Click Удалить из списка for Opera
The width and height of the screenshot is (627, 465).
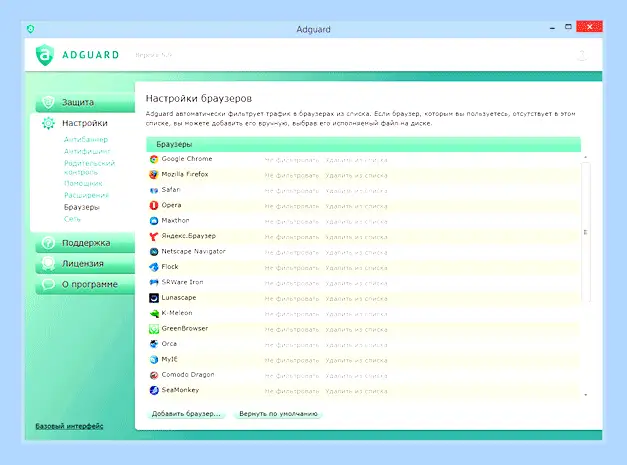pos(356,207)
